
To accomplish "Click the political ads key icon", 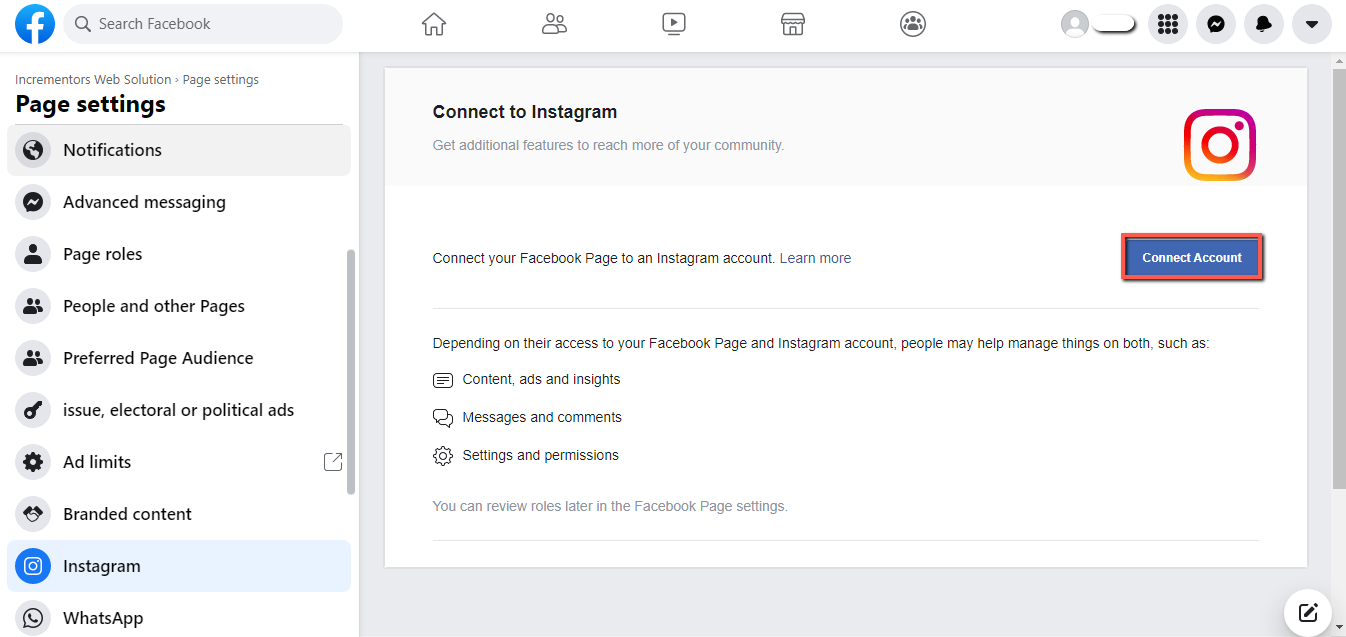I will [33, 410].
